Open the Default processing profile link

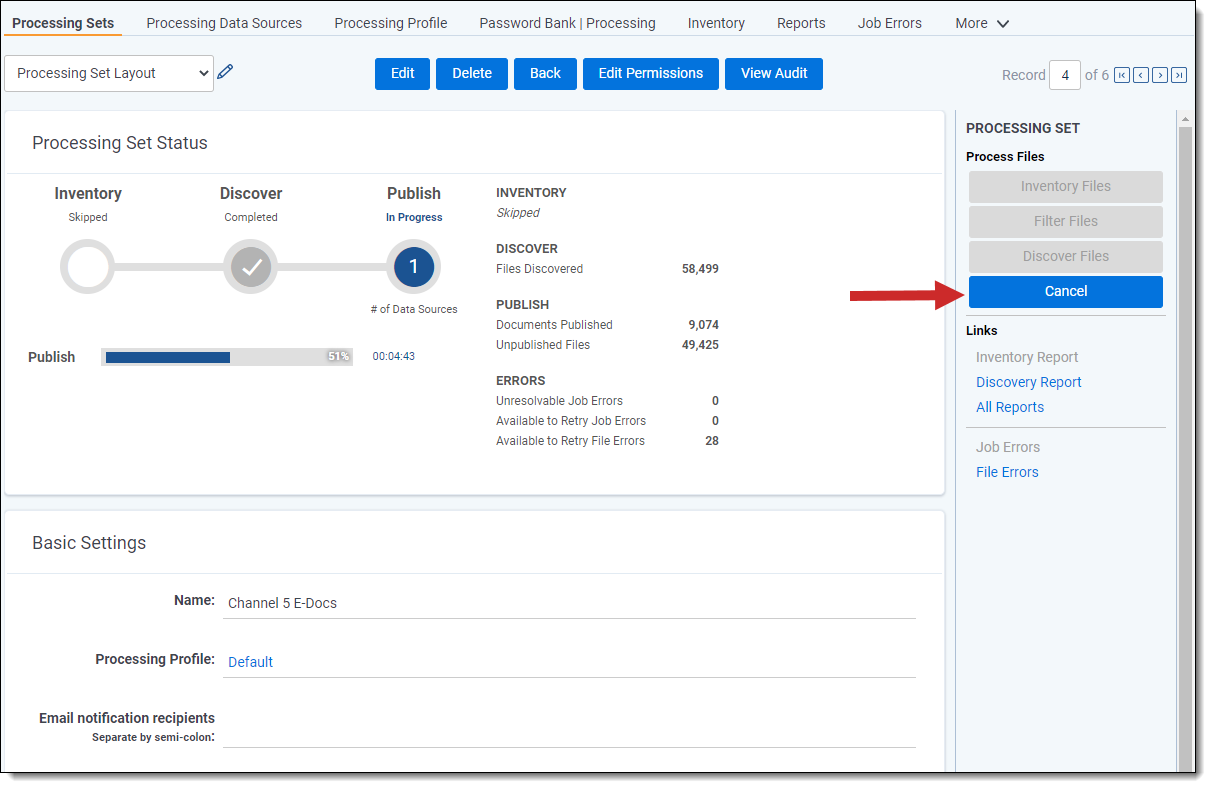[x=250, y=662]
